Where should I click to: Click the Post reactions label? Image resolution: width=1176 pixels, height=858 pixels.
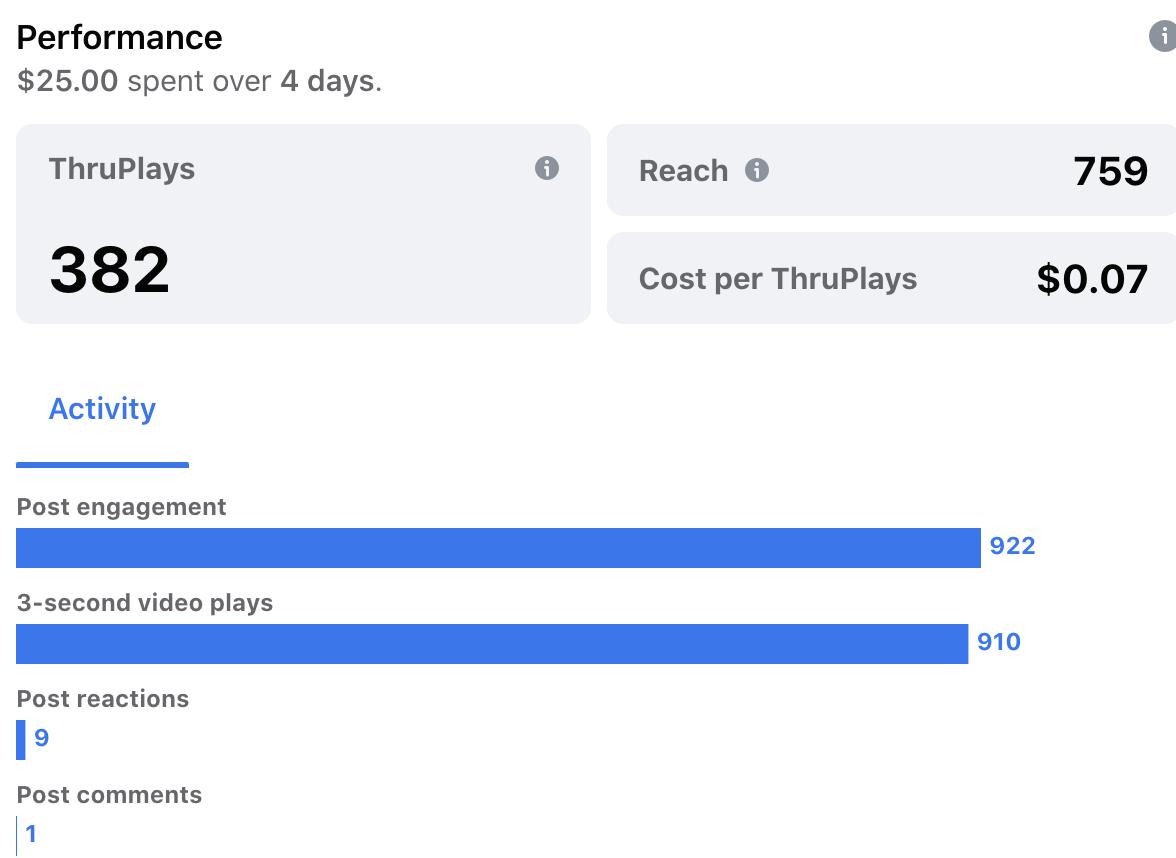tap(102, 699)
